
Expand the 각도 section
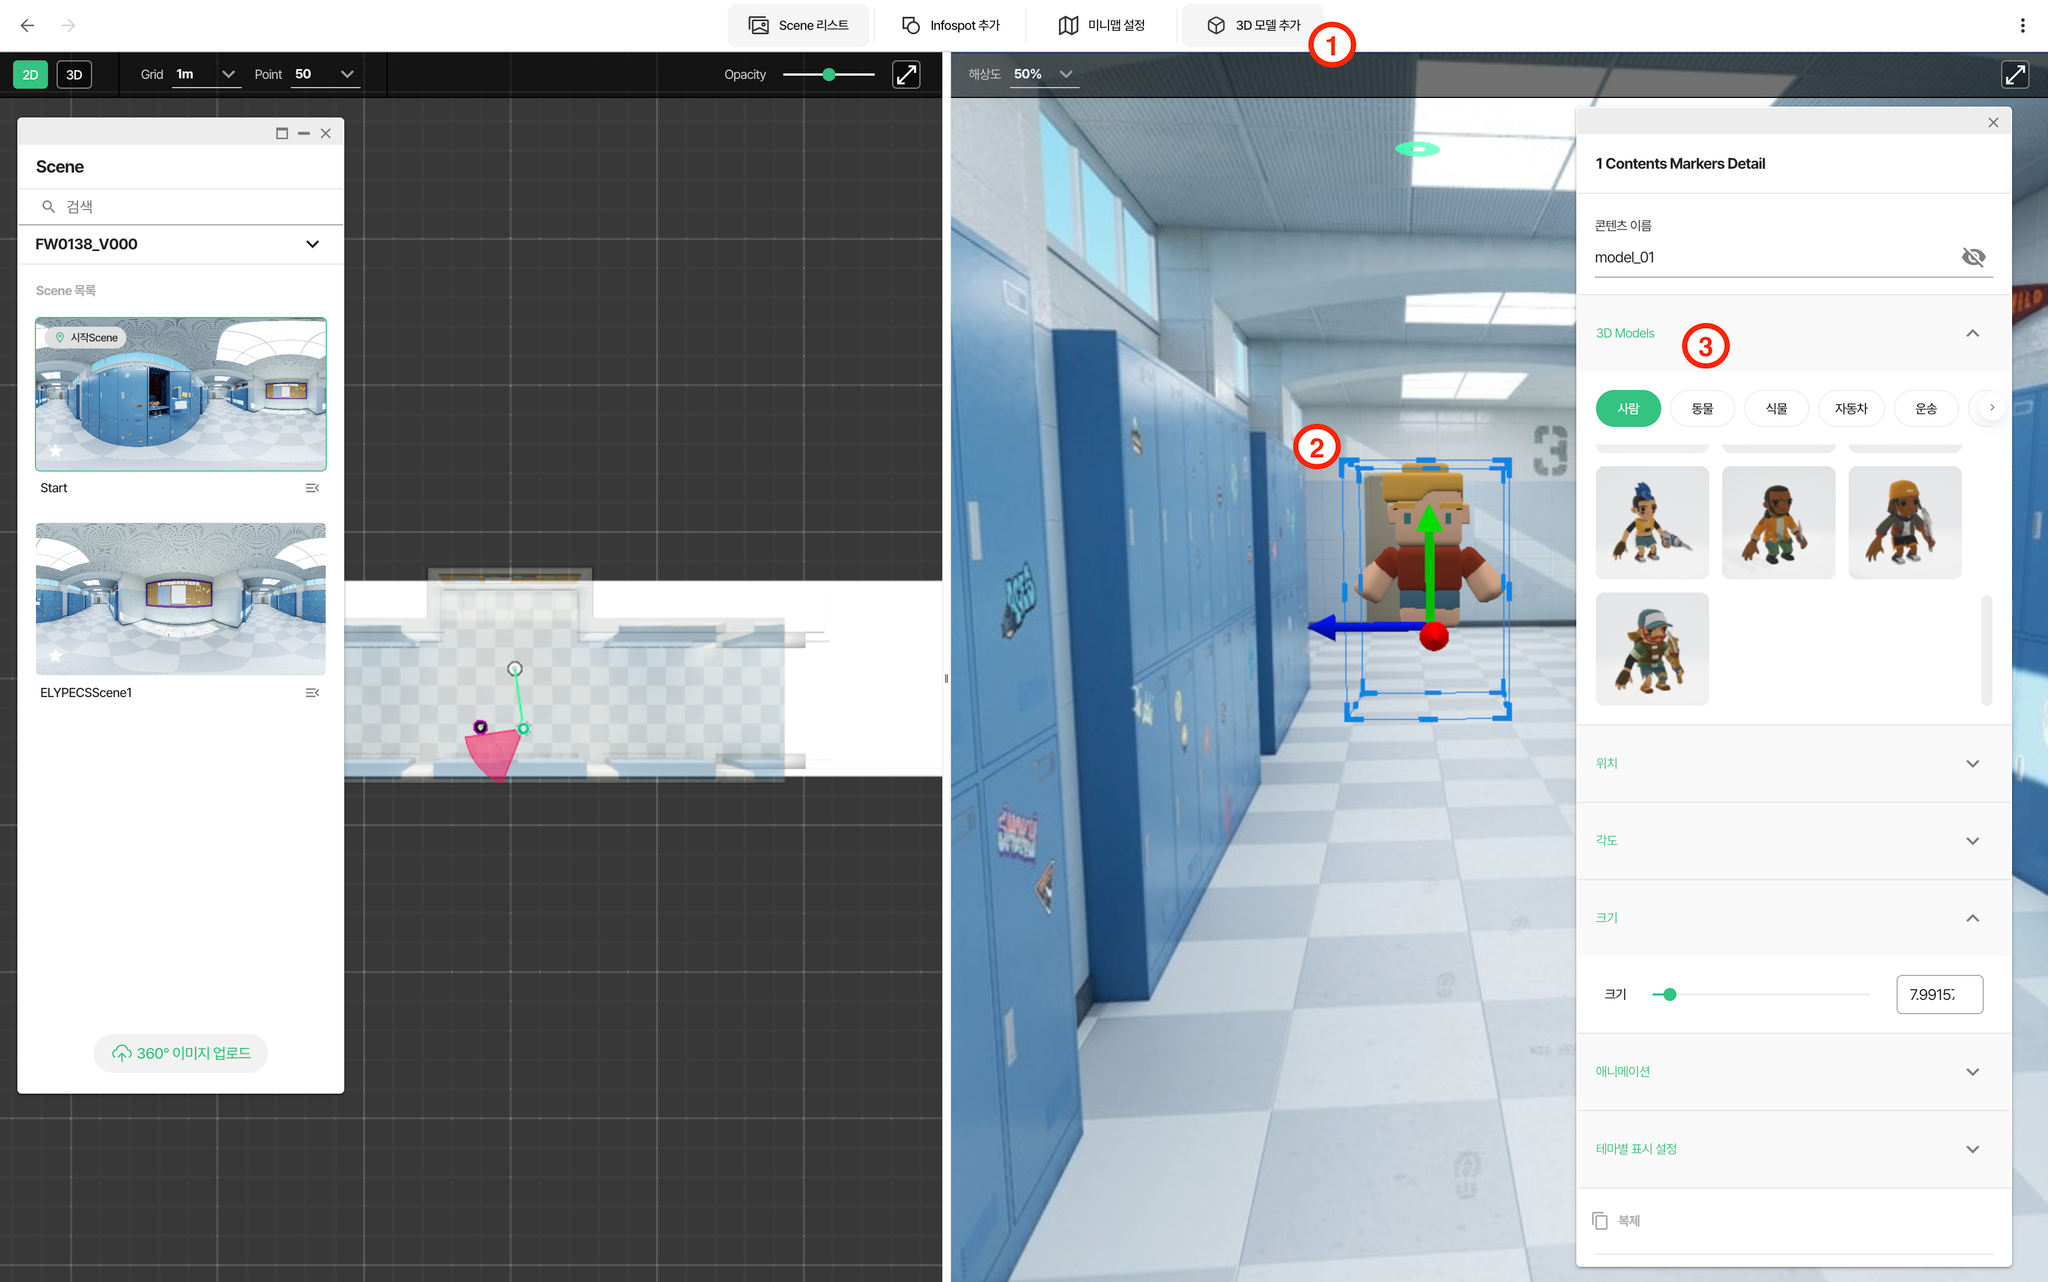[x=1793, y=840]
